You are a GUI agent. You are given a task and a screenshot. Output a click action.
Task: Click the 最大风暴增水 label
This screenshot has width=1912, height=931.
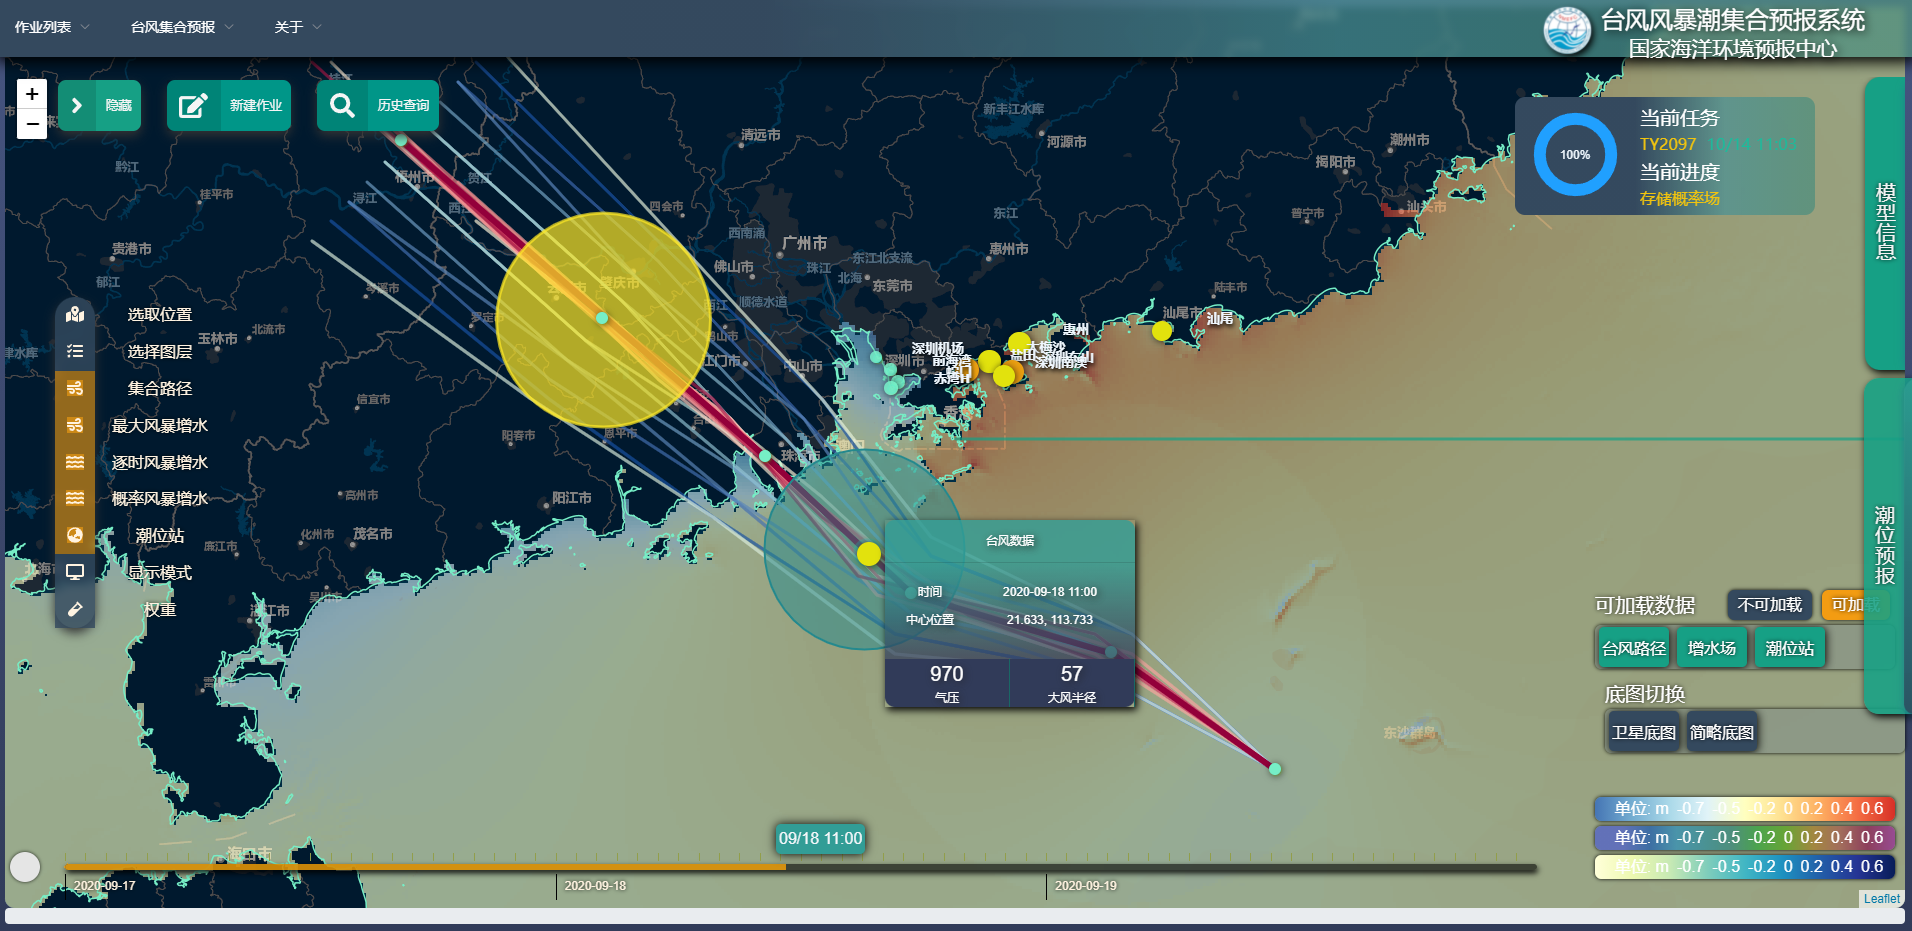(x=160, y=425)
